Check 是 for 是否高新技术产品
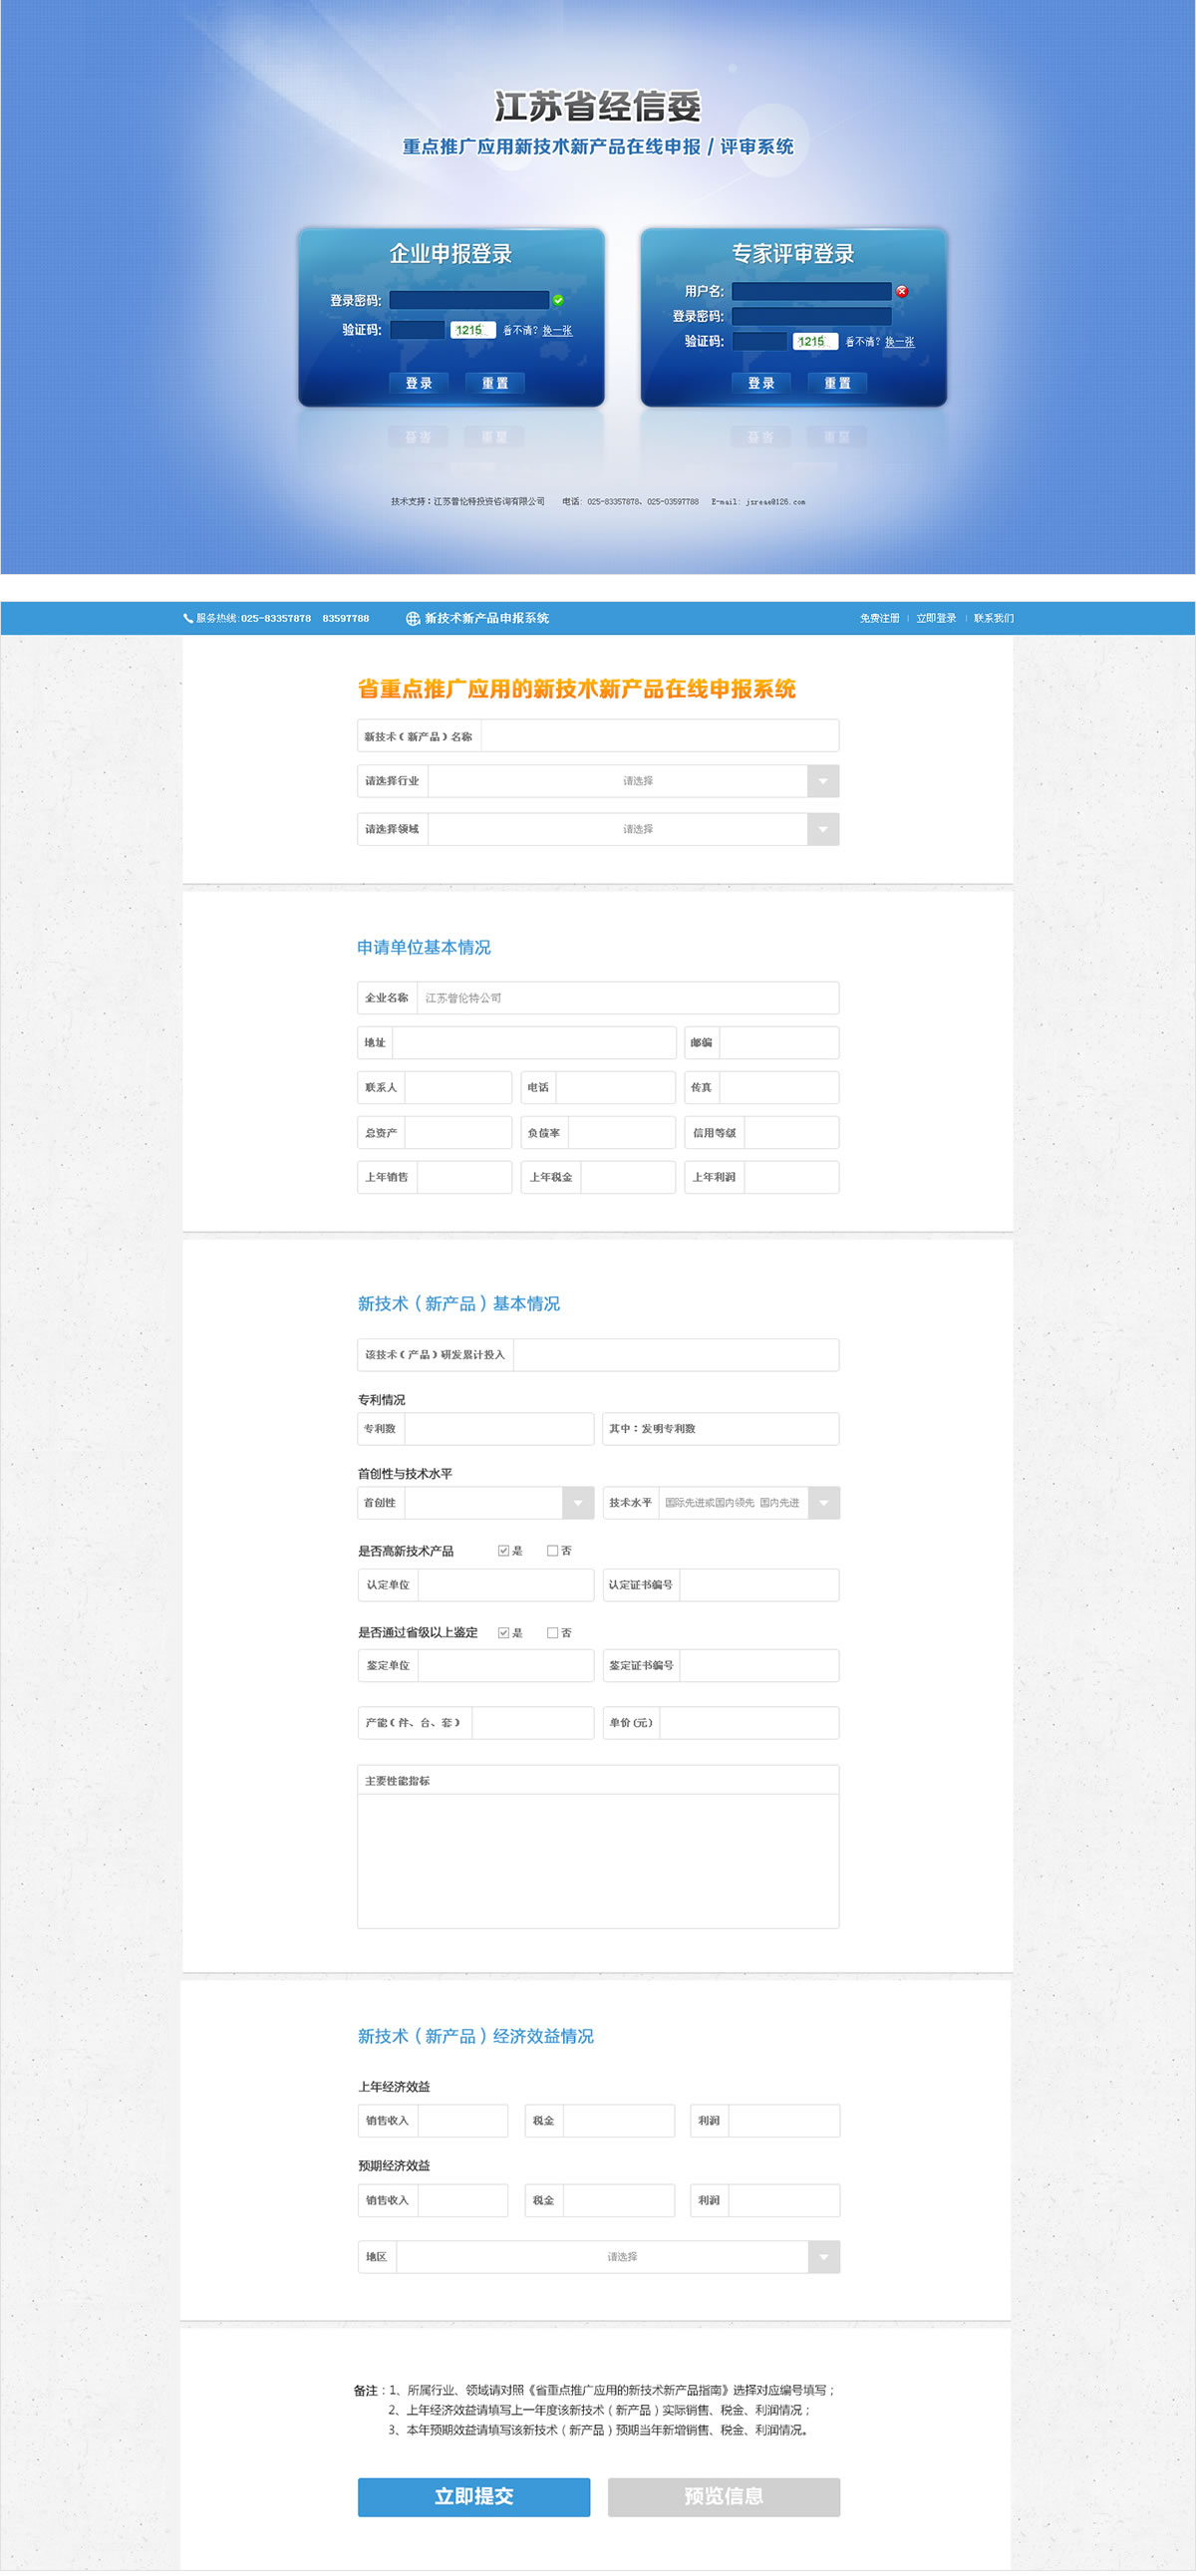The height and width of the screenshot is (2576, 1196). tap(503, 1551)
